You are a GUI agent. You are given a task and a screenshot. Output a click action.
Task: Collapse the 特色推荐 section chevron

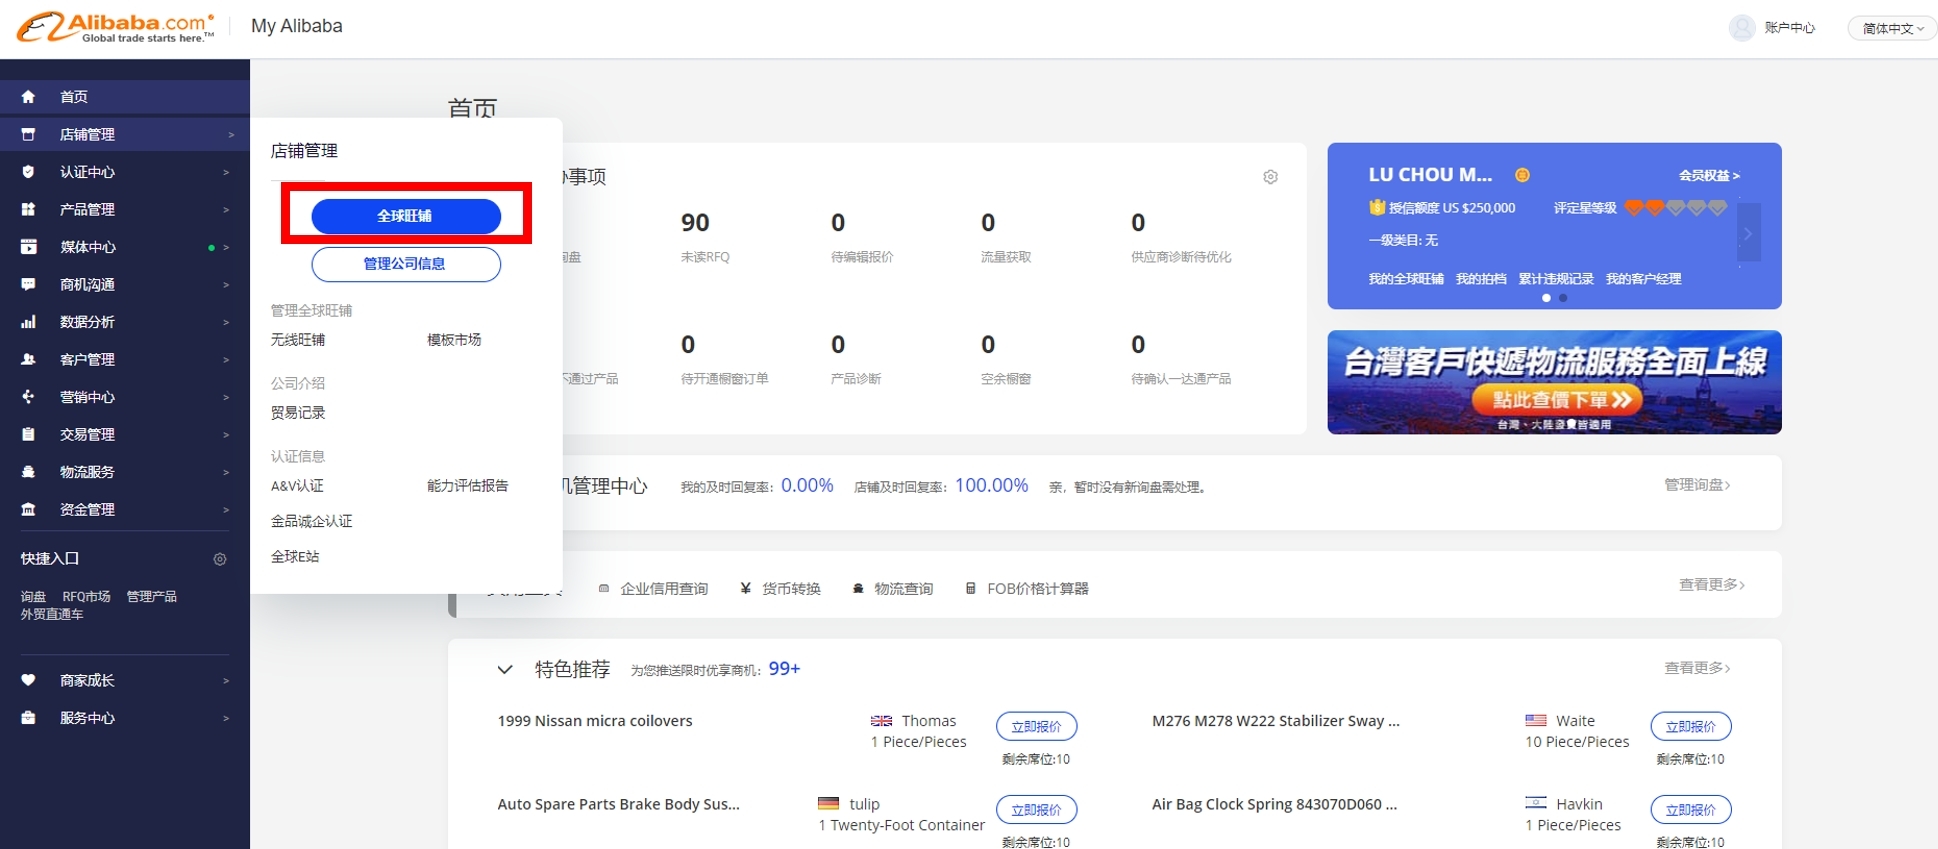[x=505, y=670]
